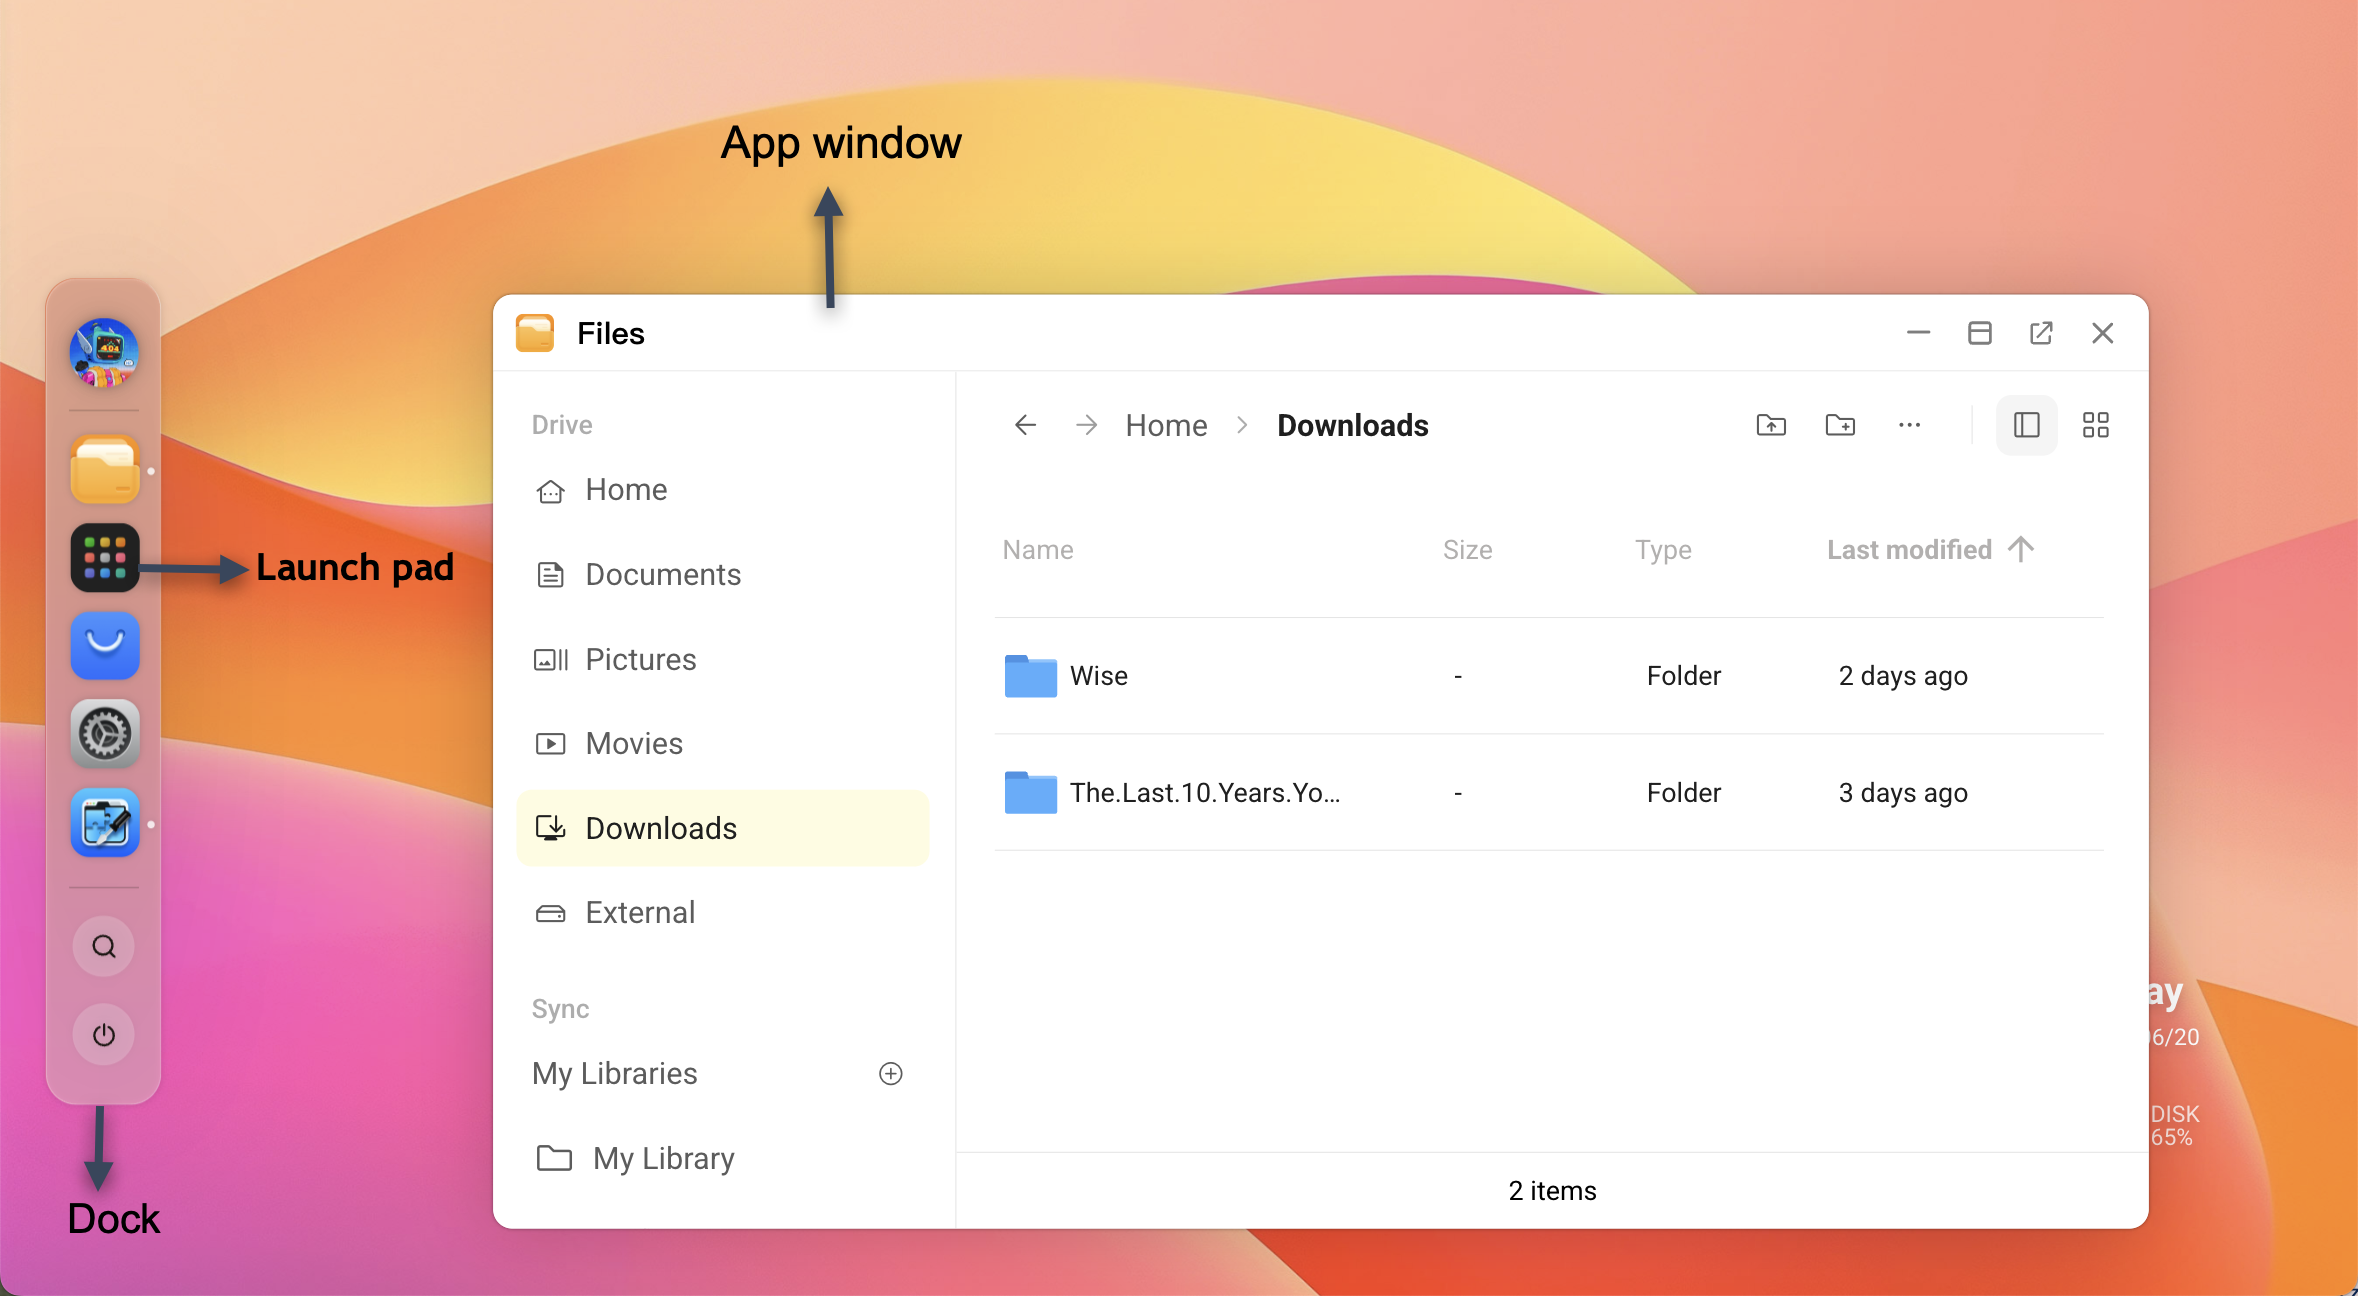Image resolution: width=2358 pixels, height=1296 pixels.
Task: Open window in new tab icon
Action: tap(2041, 333)
